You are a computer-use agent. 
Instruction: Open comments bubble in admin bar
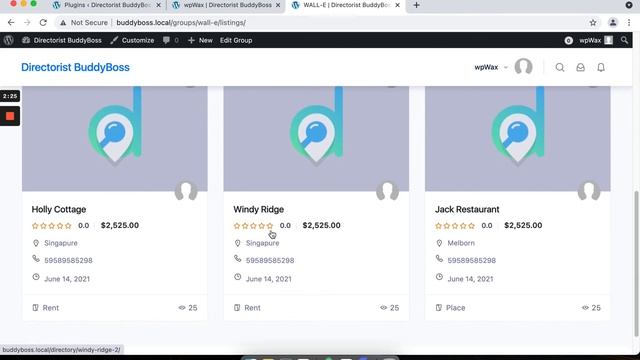point(171,40)
